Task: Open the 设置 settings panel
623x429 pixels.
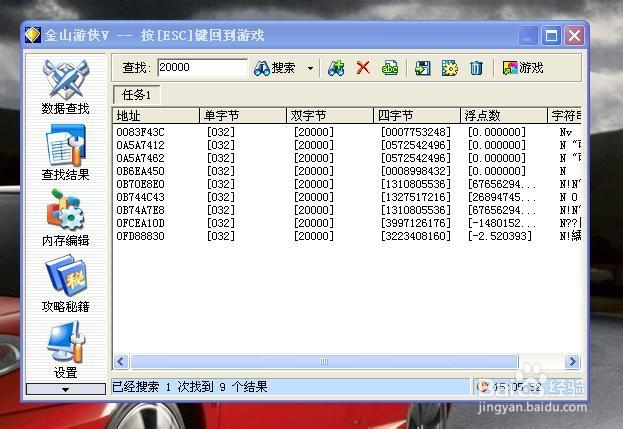Action: [66, 350]
